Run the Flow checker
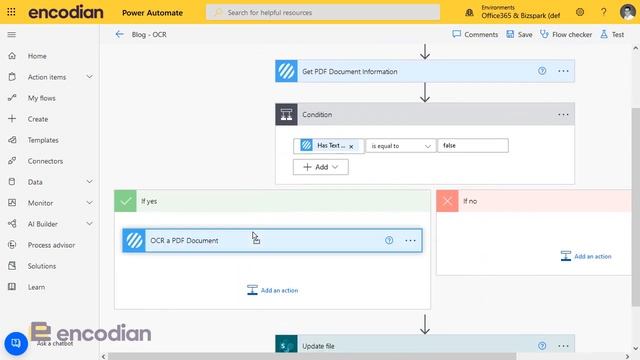This screenshot has height=360, width=640. [566, 35]
